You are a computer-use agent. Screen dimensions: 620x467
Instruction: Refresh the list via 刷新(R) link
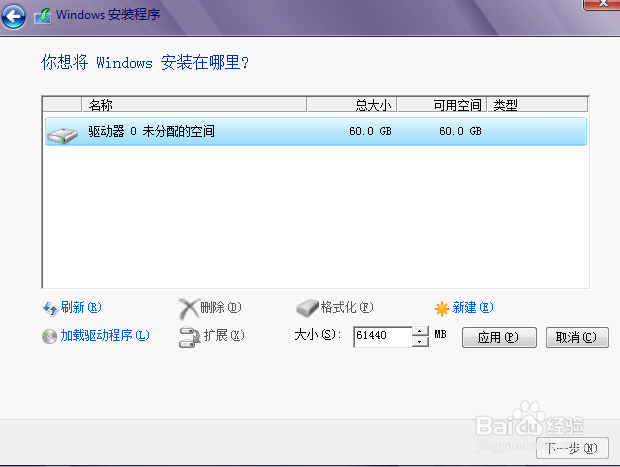pyautogui.click(x=81, y=307)
